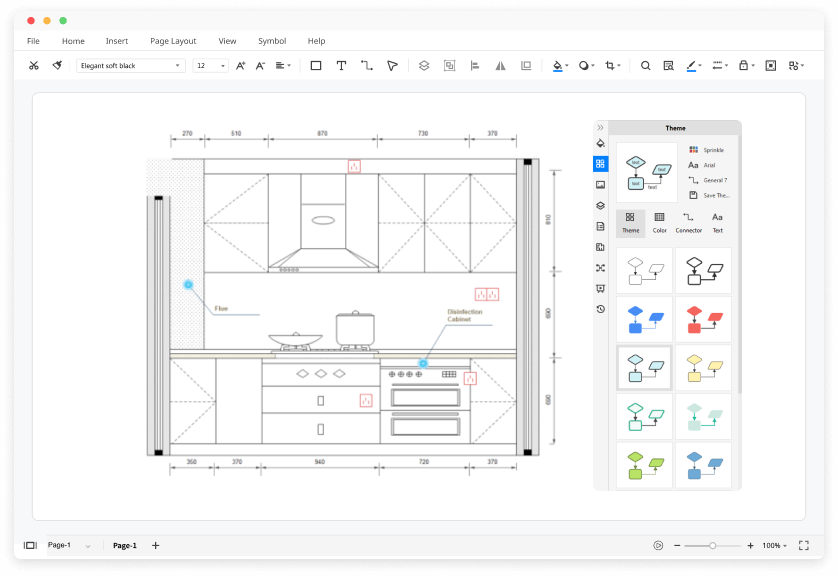Image resolution: width=838 pixels, height=576 pixels.
Task: Open the page document icon in side strip
Action: [601, 227]
